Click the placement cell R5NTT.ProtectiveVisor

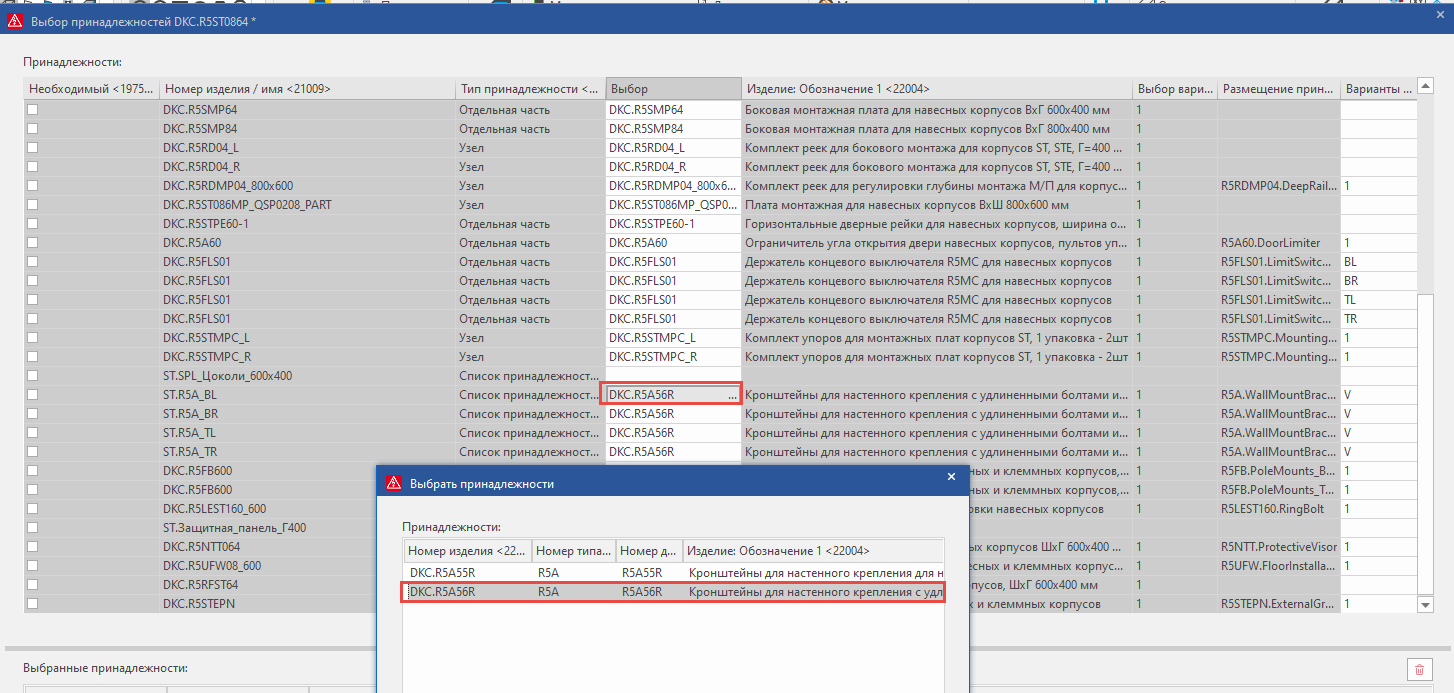click(x=1279, y=547)
